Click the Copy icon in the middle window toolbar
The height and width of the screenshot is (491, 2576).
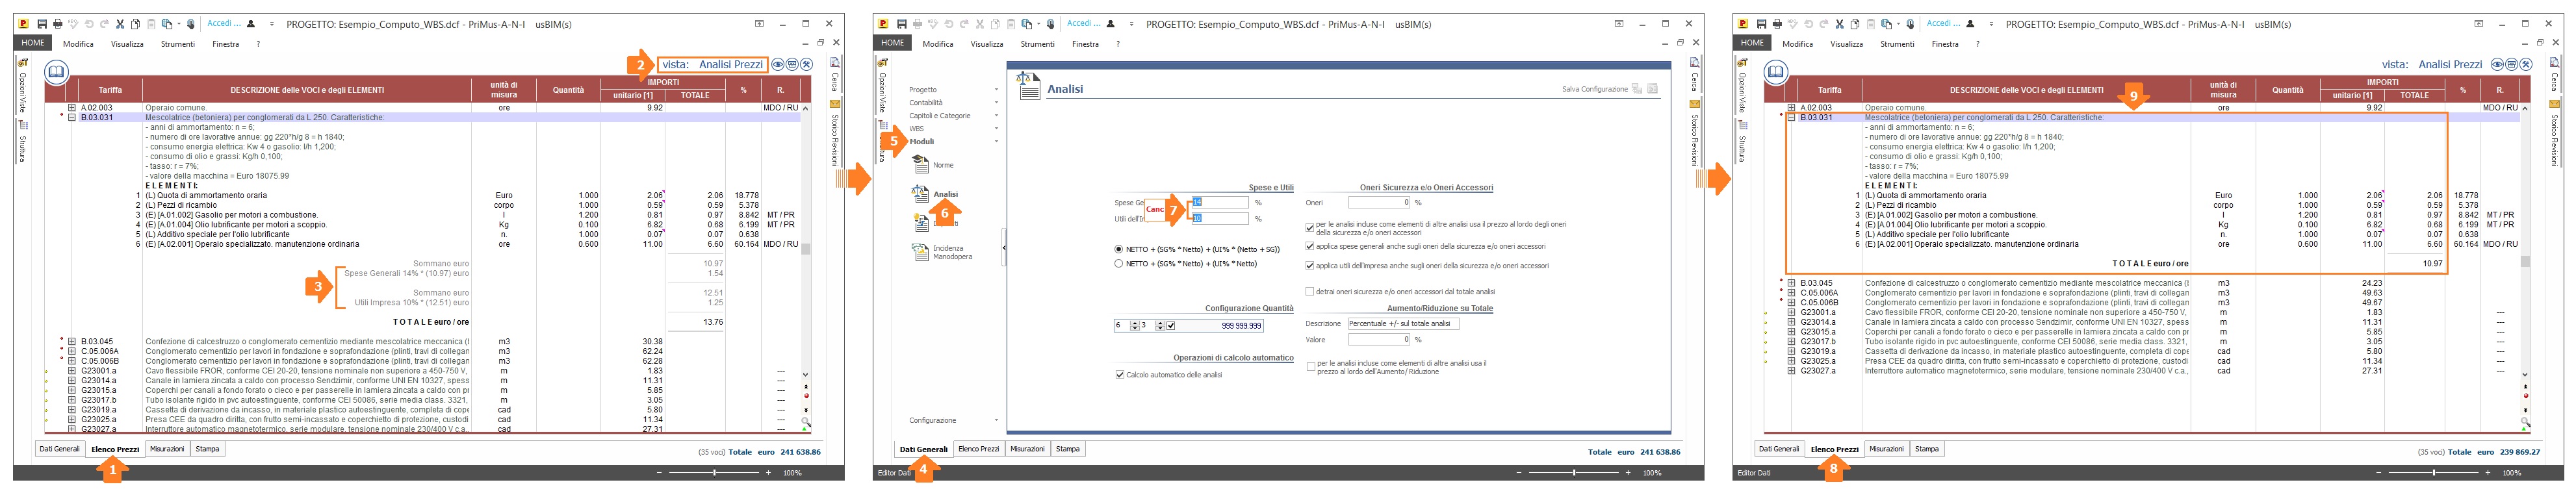tap(995, 24)
